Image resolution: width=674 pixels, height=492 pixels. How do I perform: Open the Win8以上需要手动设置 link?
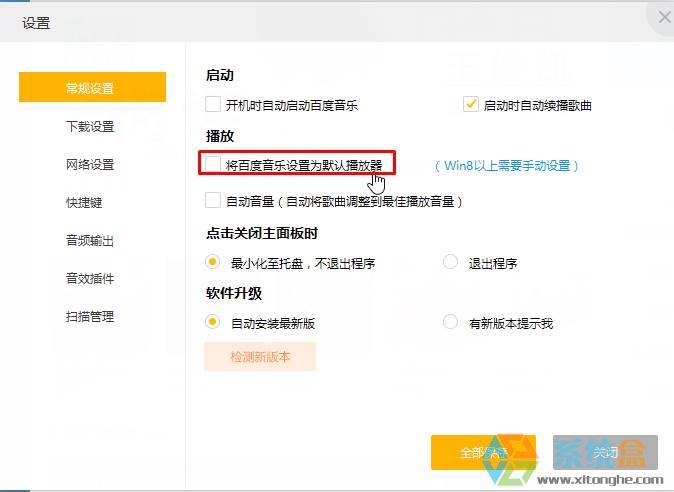[507, 165]
